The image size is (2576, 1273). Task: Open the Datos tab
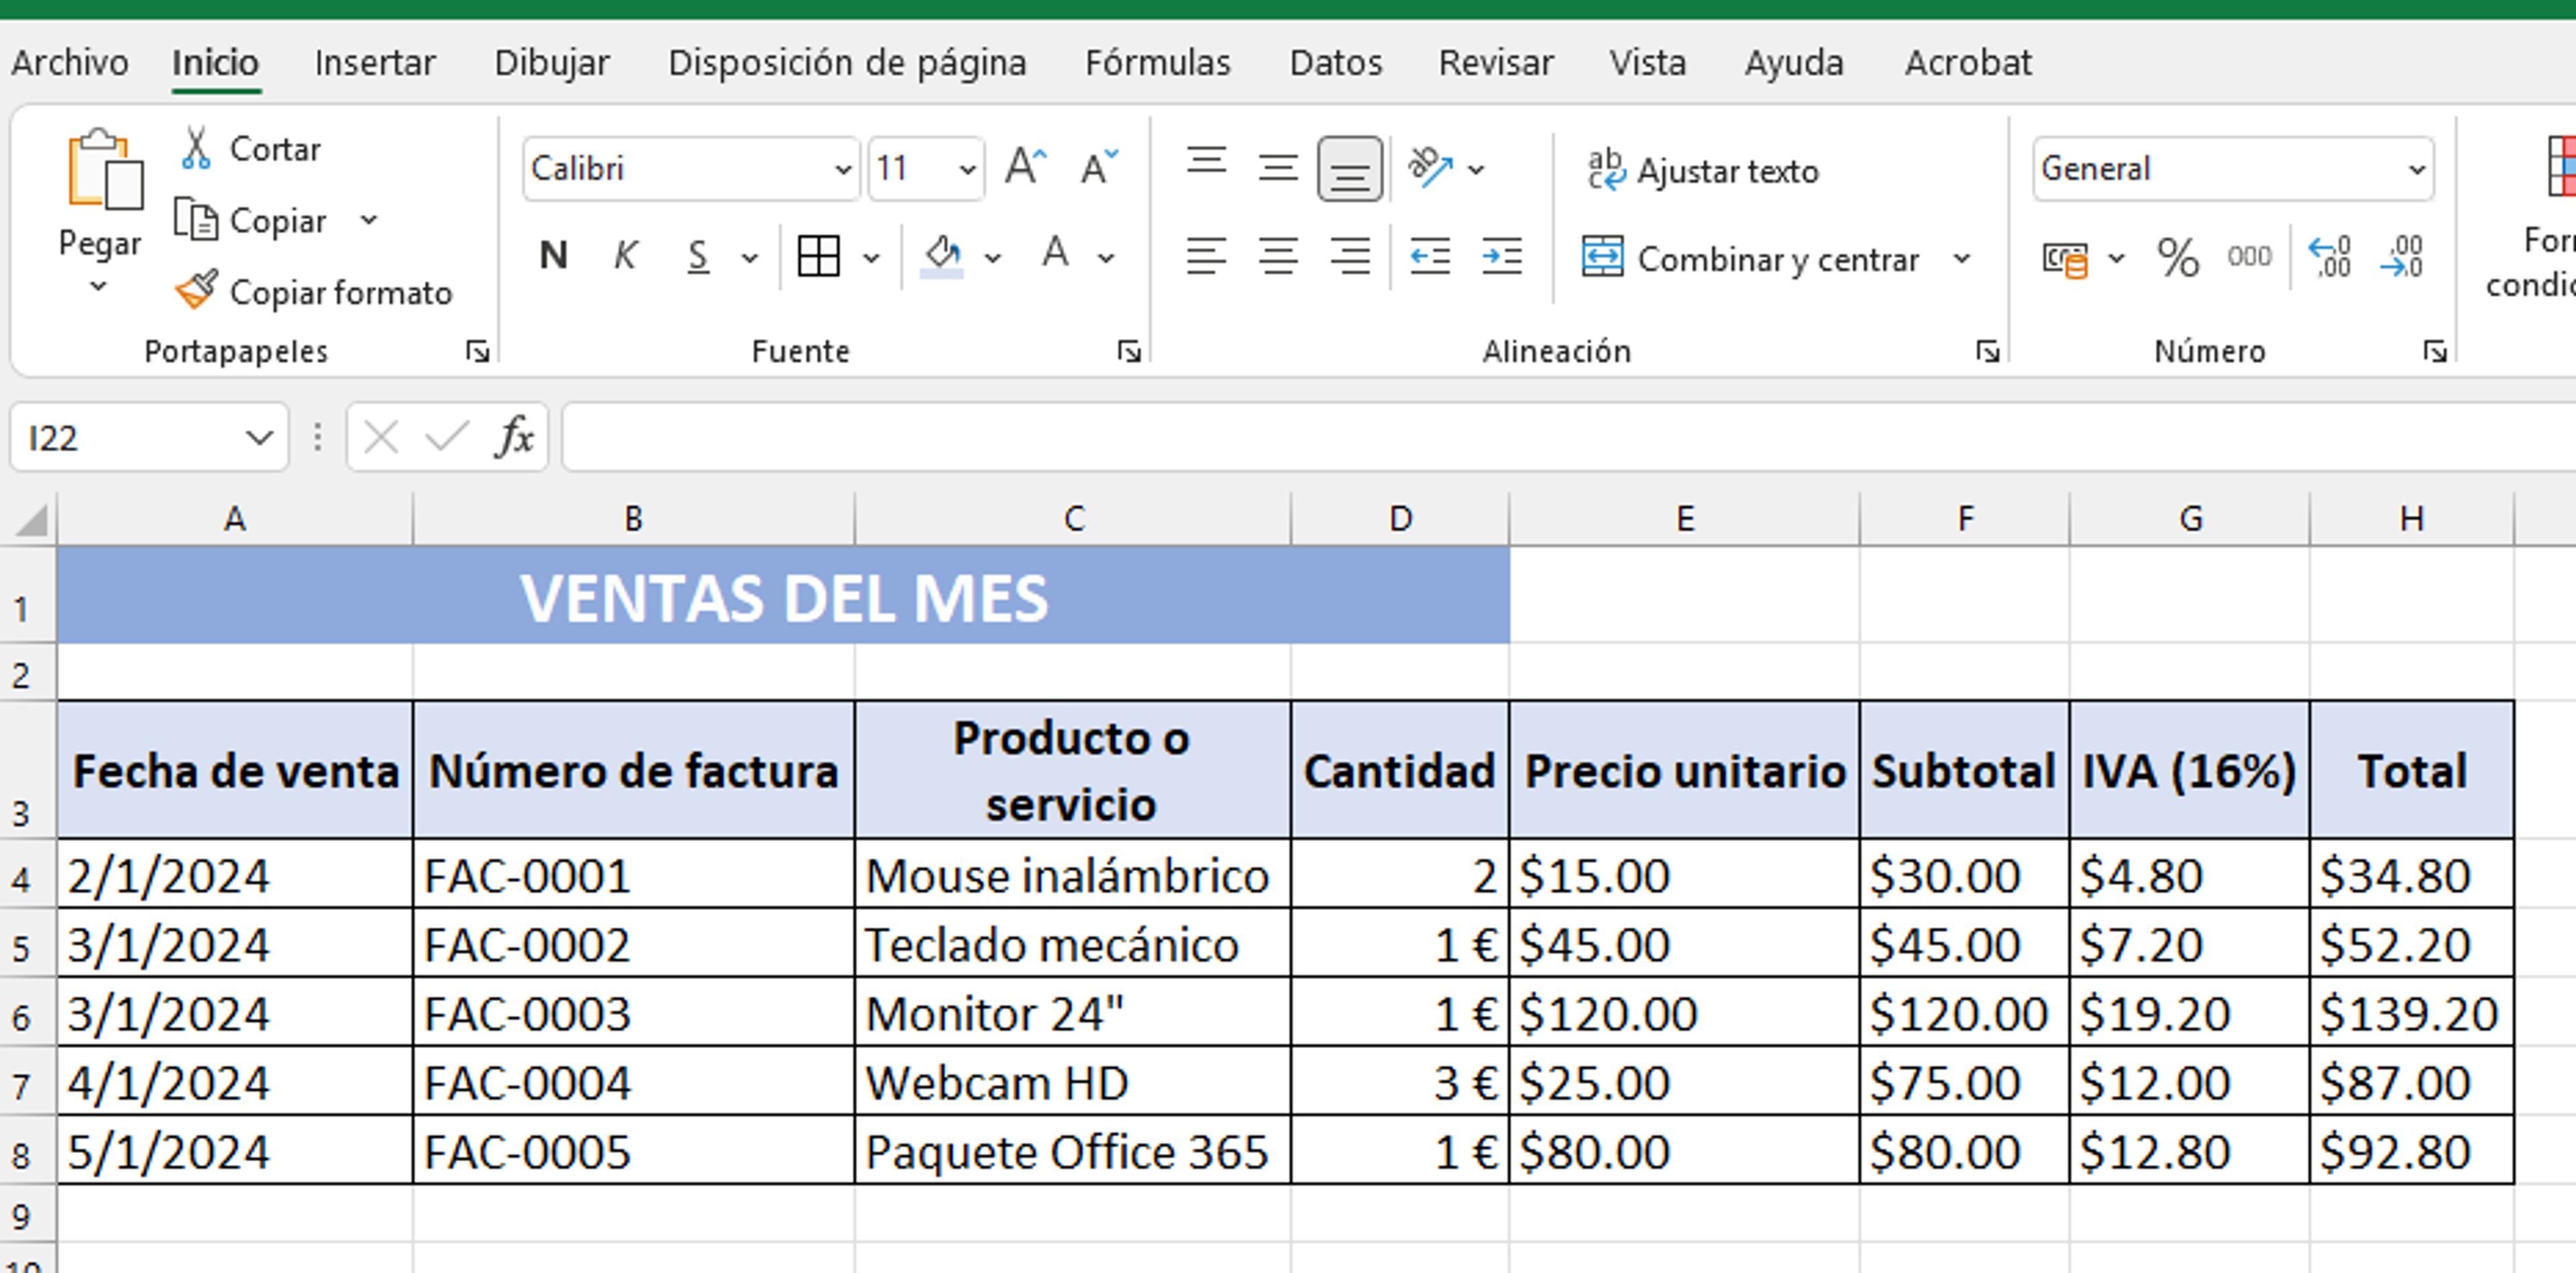click(1336, 63)
